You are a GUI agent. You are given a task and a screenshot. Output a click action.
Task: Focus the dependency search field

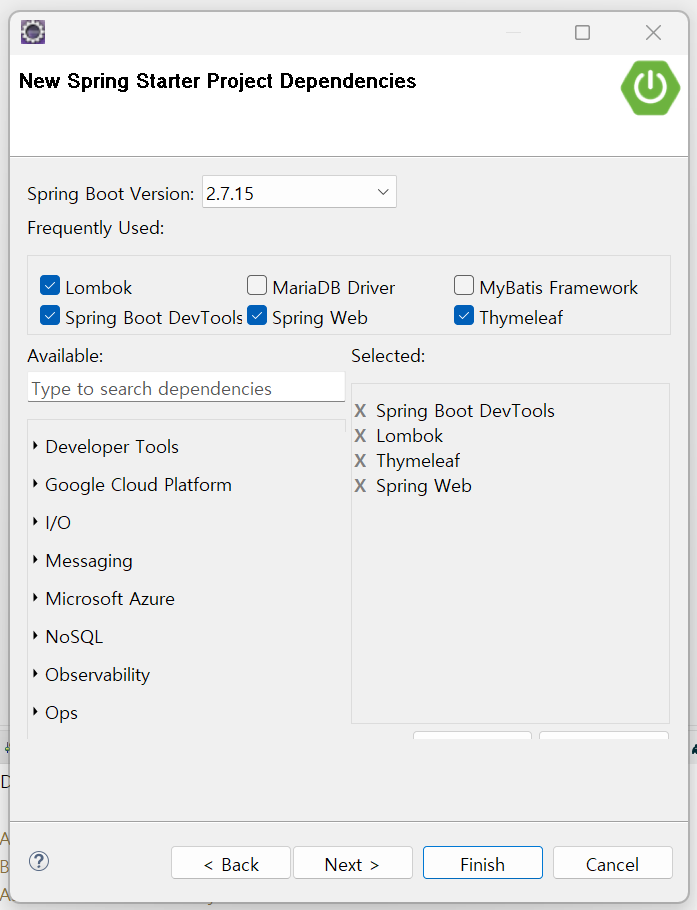click(186, 388)
